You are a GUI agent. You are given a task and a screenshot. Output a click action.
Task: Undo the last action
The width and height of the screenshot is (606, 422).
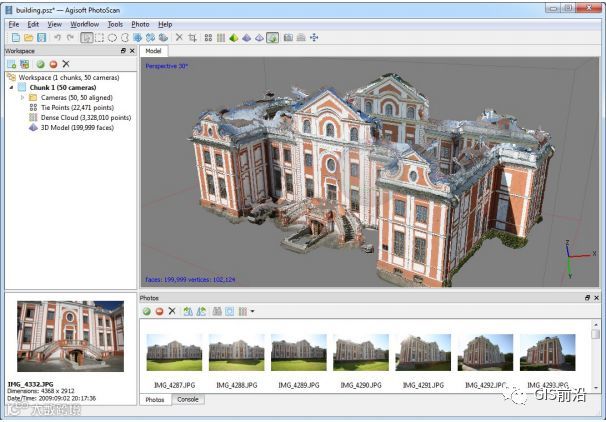coord(58,37)
